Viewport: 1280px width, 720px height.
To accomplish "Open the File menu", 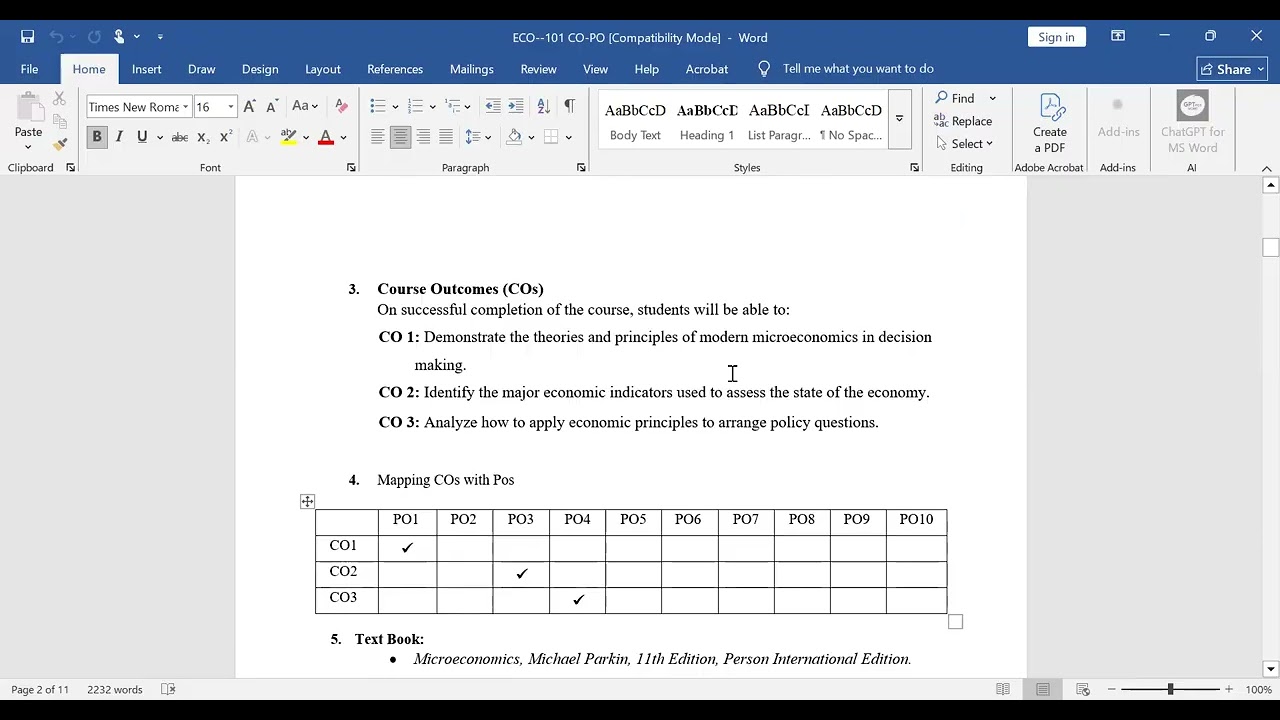I will [30, 69].
